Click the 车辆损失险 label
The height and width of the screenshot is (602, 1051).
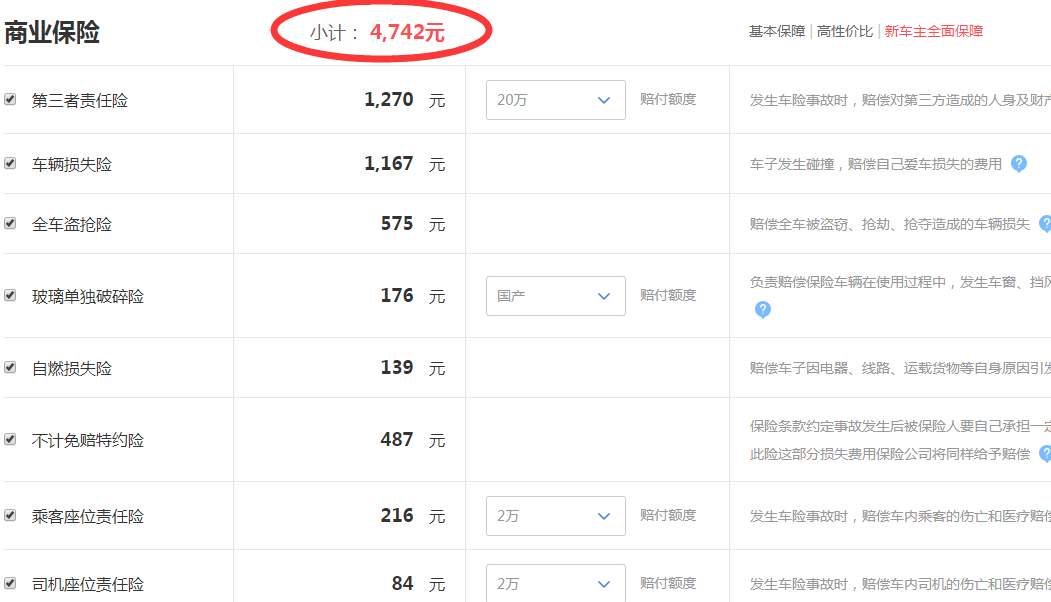pyautogui.click(x=72, y=164)
